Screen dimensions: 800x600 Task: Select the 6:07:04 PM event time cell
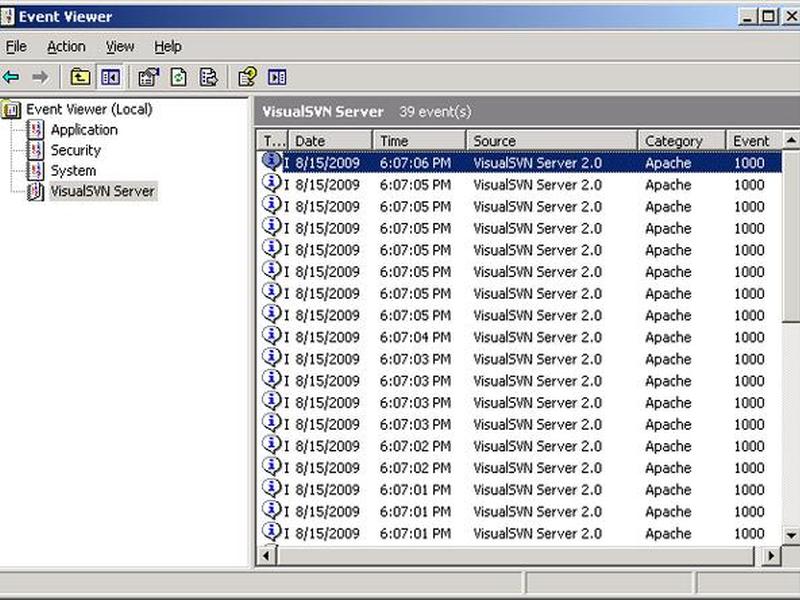(415, 337)
